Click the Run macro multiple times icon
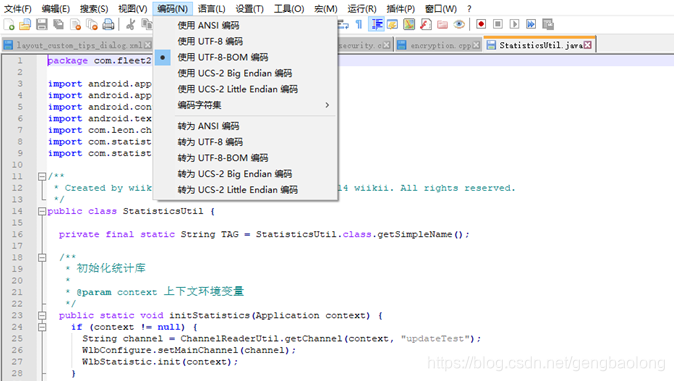Viewport: 674px width, 381px height. point(531,25)
